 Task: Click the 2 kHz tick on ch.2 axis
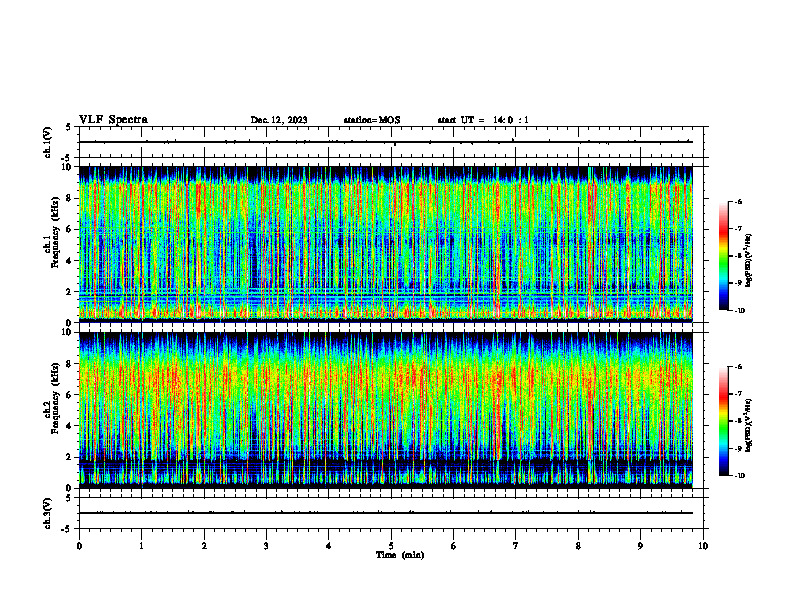pyautogui.click(x=69, y=457)
